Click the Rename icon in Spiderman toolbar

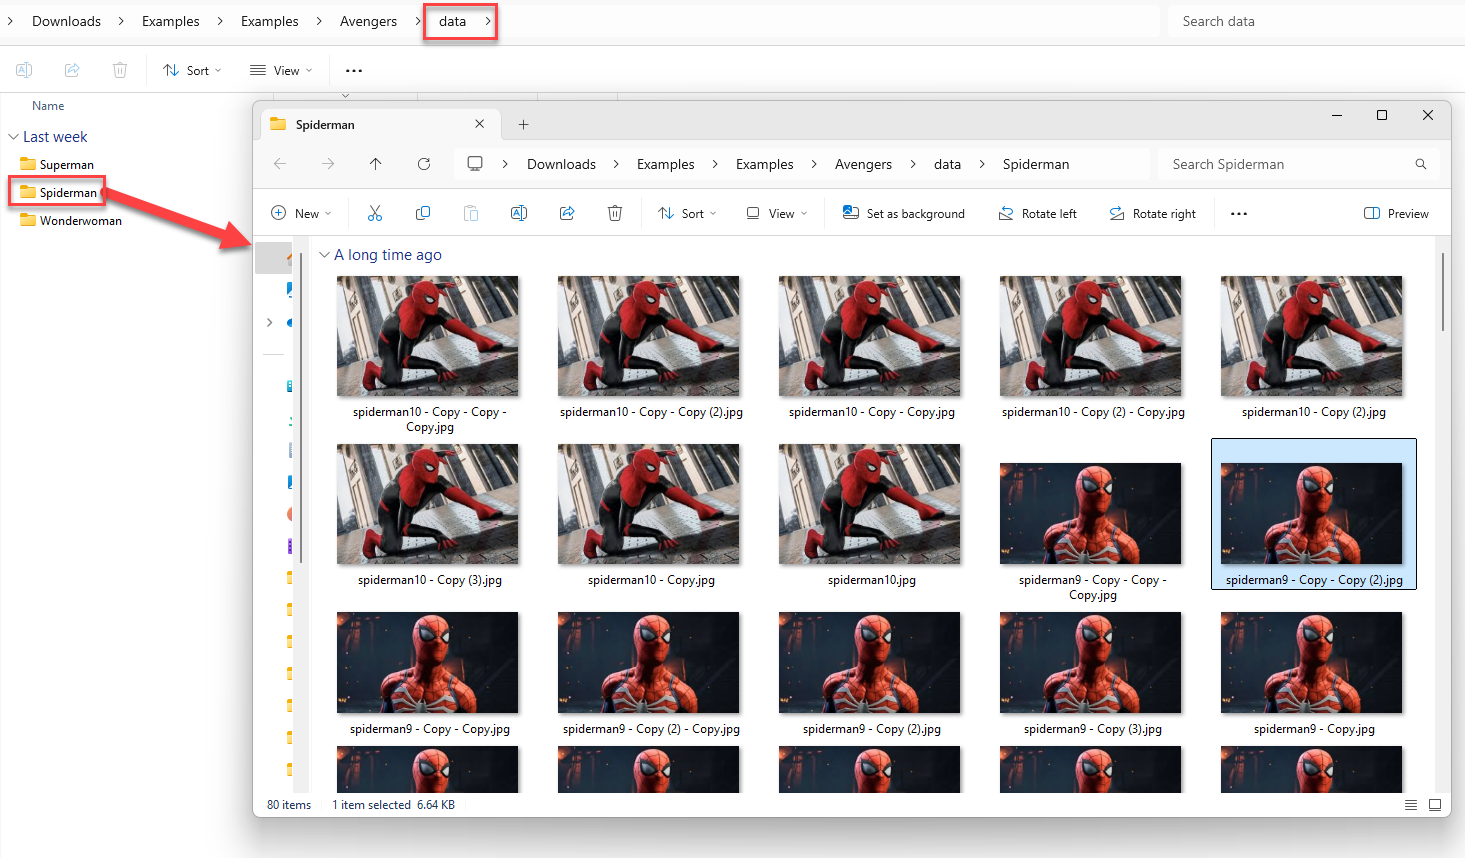click(x=519, y=213)
